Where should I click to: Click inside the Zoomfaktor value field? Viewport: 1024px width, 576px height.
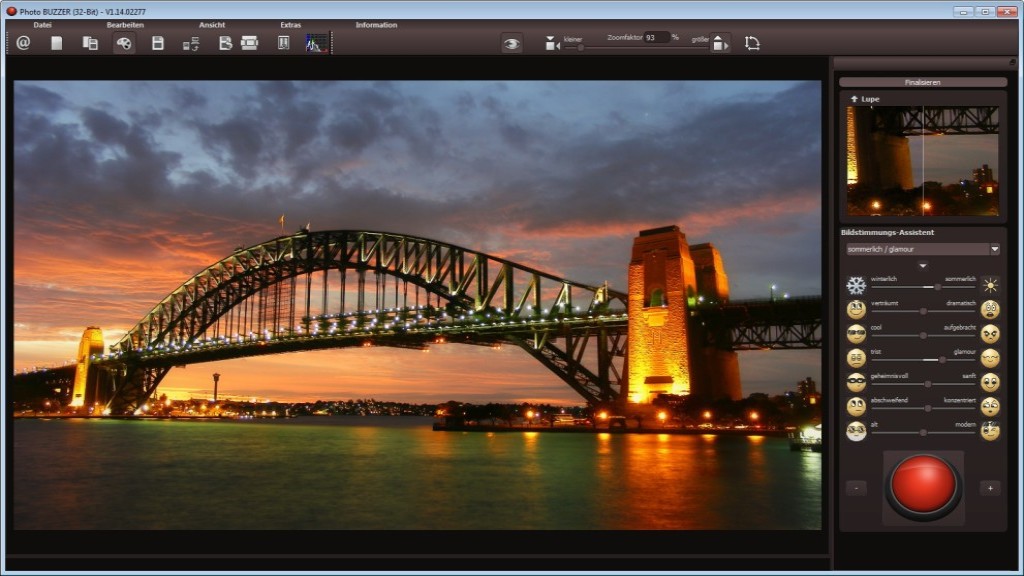(x=657, y=37)
